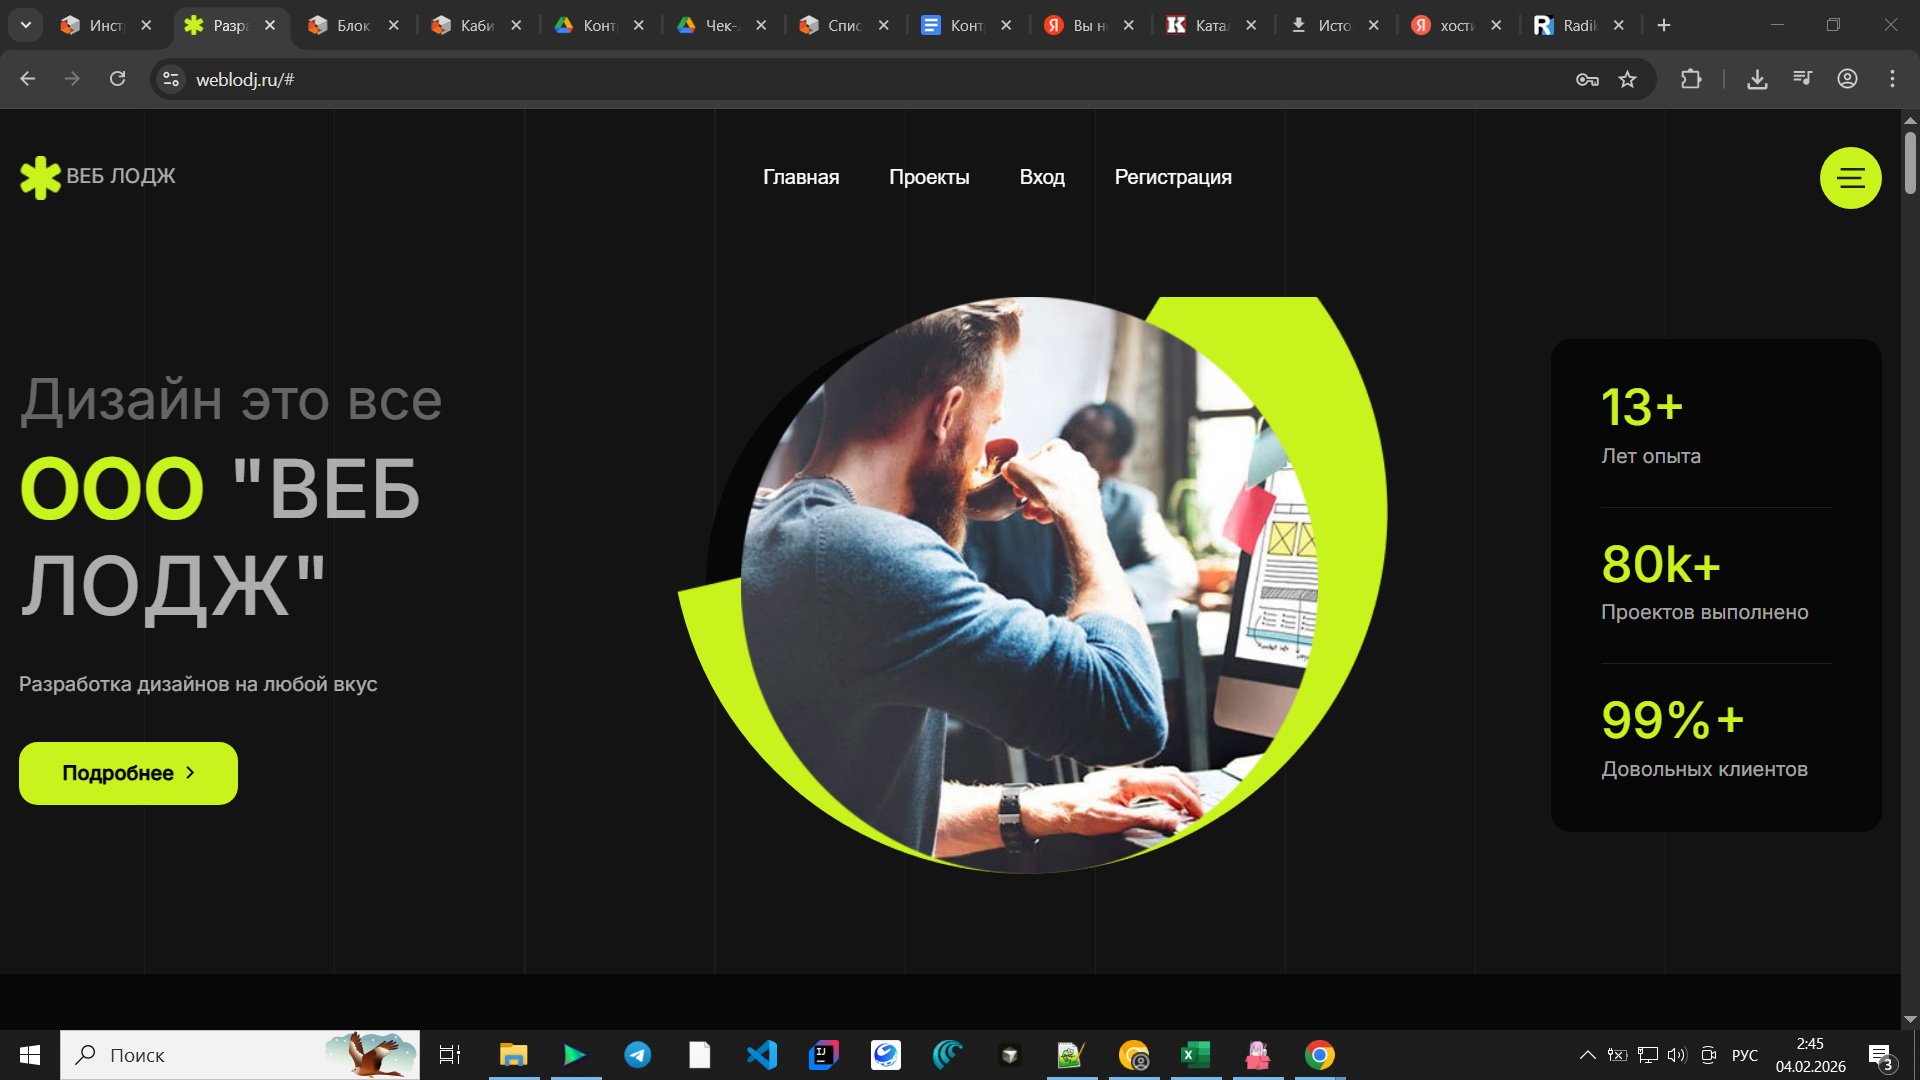Click the ВЕБ ЛОДЖ star logo

tap(40, 177)
